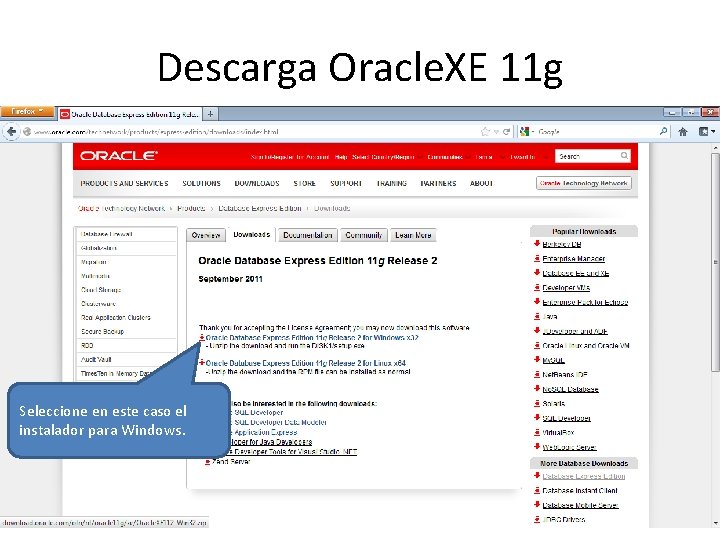Open the About menu item
Image resolution: width=720 pixels, height=540 pixels.
click(481, 183)
